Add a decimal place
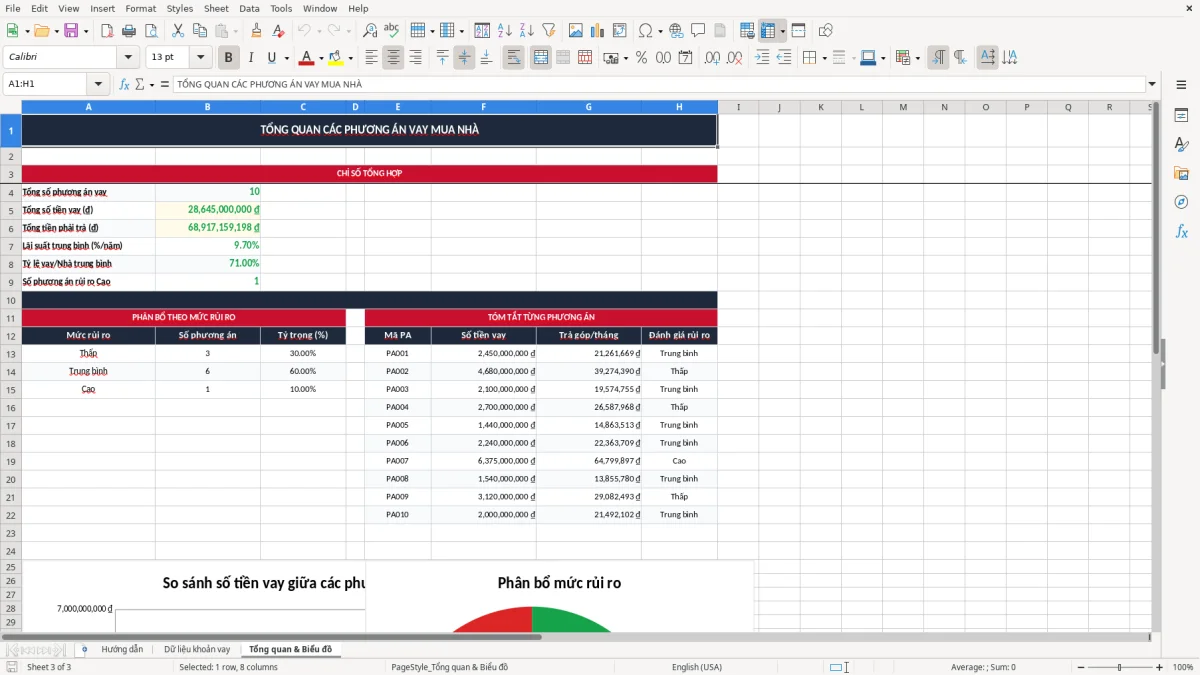This screenshot has height=675, width=1200. pyautogui.click(x=712, y=58)
